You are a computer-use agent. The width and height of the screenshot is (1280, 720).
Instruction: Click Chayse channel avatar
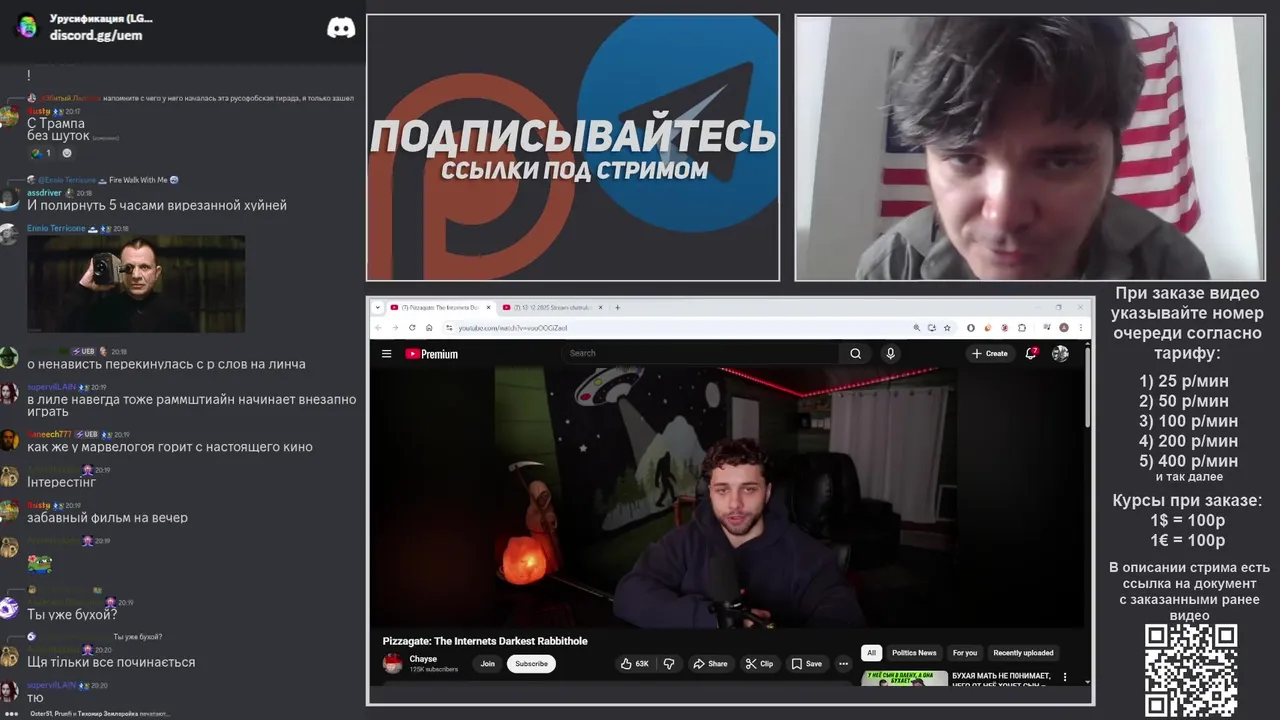(x=393, y=663)
